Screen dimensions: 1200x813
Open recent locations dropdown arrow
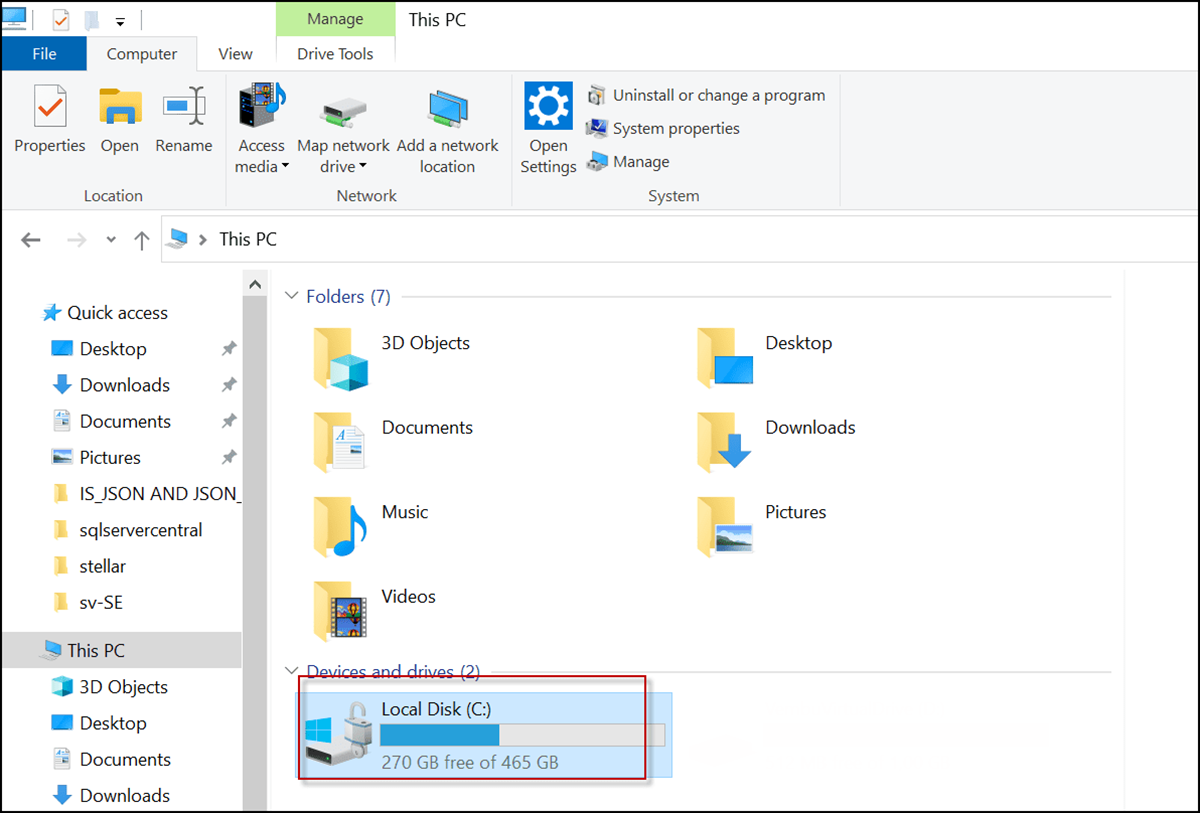pos(111,240)
